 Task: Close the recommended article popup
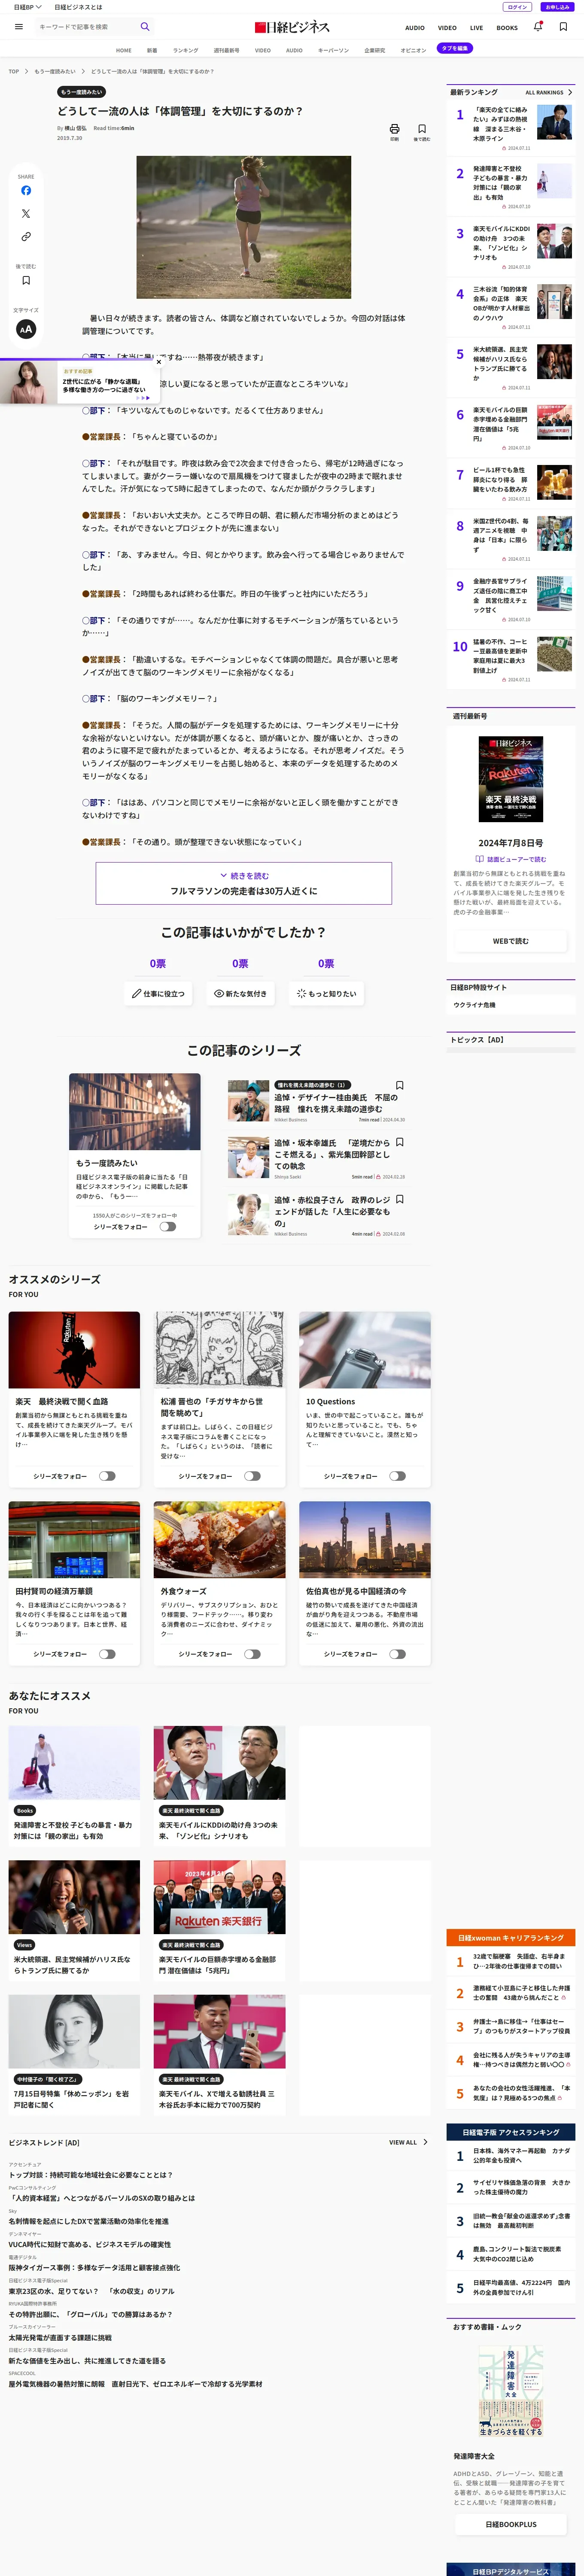(158, 362)
